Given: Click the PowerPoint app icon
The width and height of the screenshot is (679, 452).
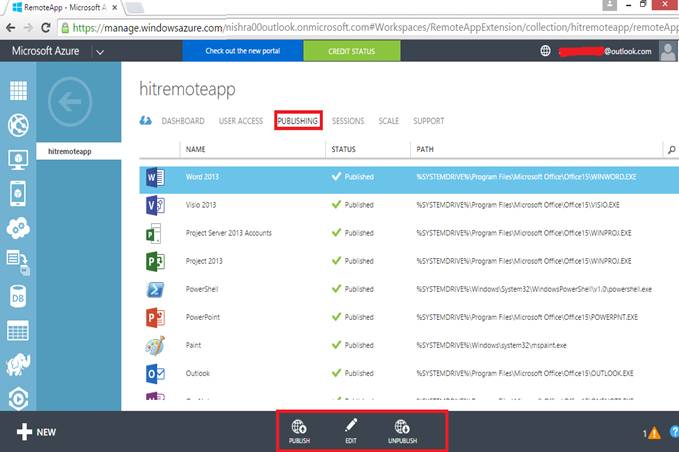Looking at the screenshot, I should click(155, 317).
